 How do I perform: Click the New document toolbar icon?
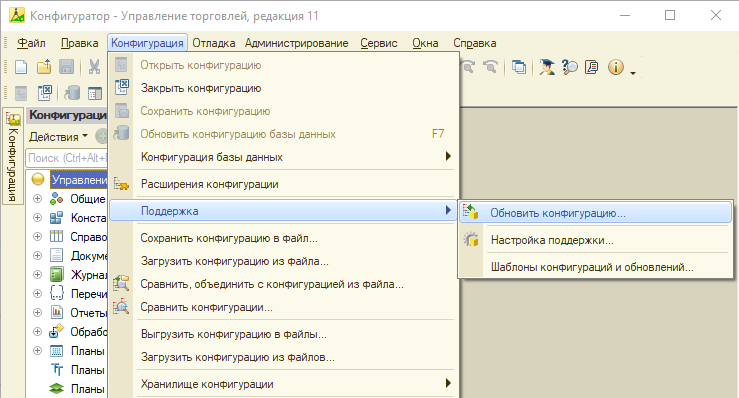pyautogui.click(x=21, y=67)
